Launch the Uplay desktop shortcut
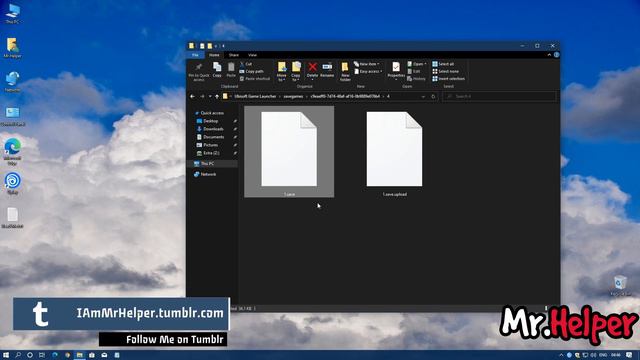Viewport: 640px width, 360px height. pos(12,183)
